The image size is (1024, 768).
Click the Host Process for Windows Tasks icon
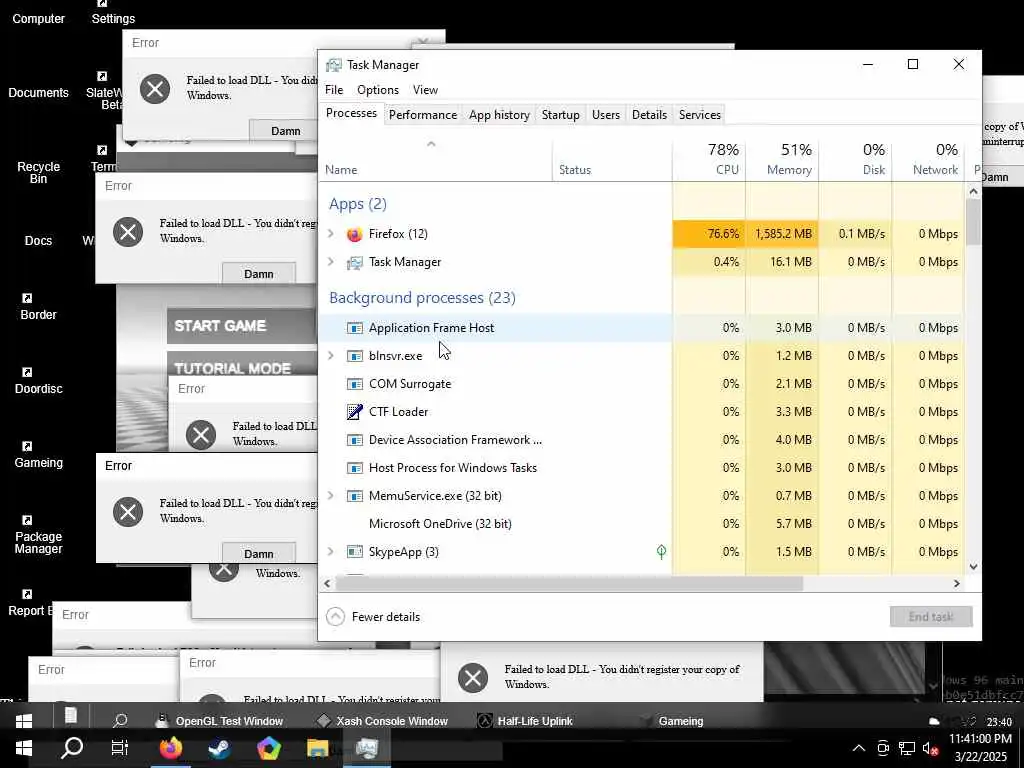(x=355, y=468)
